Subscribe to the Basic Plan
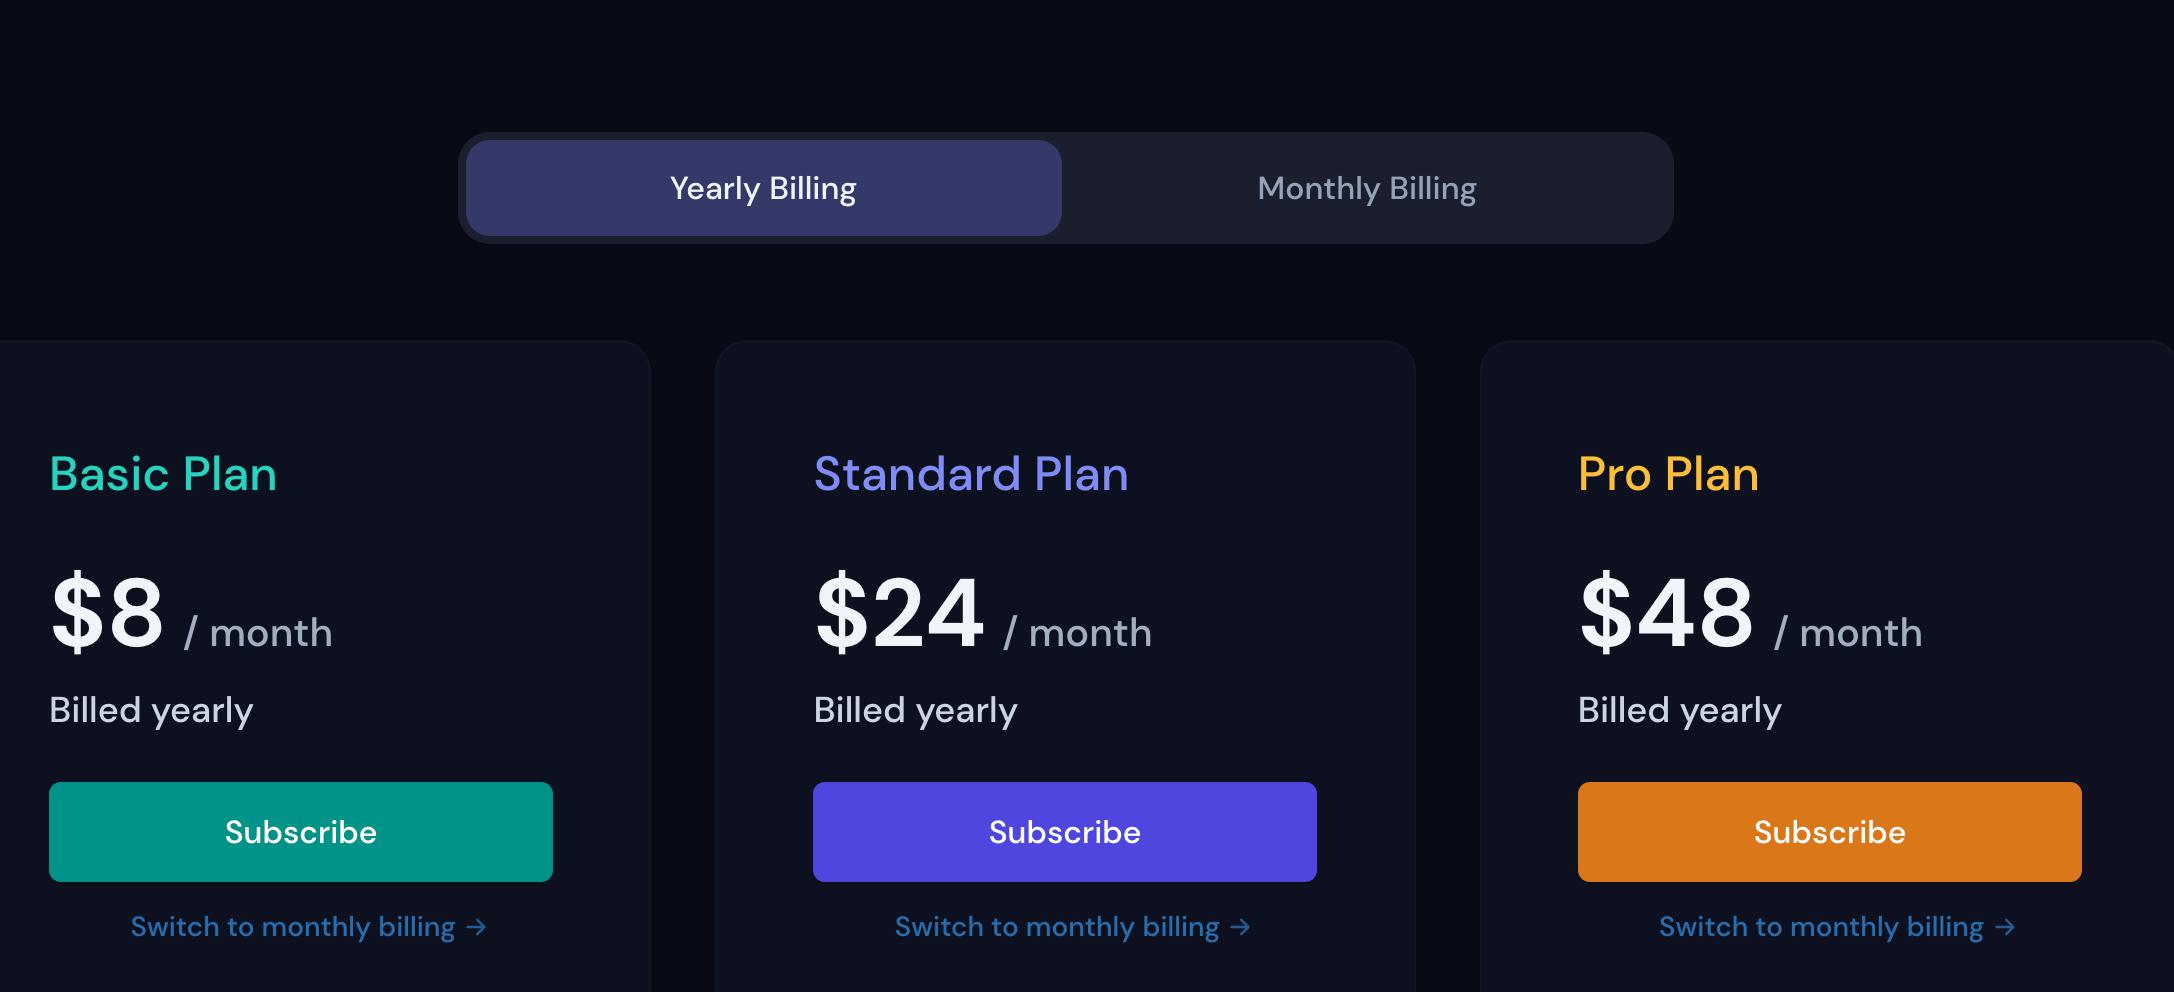 (300, 832)
